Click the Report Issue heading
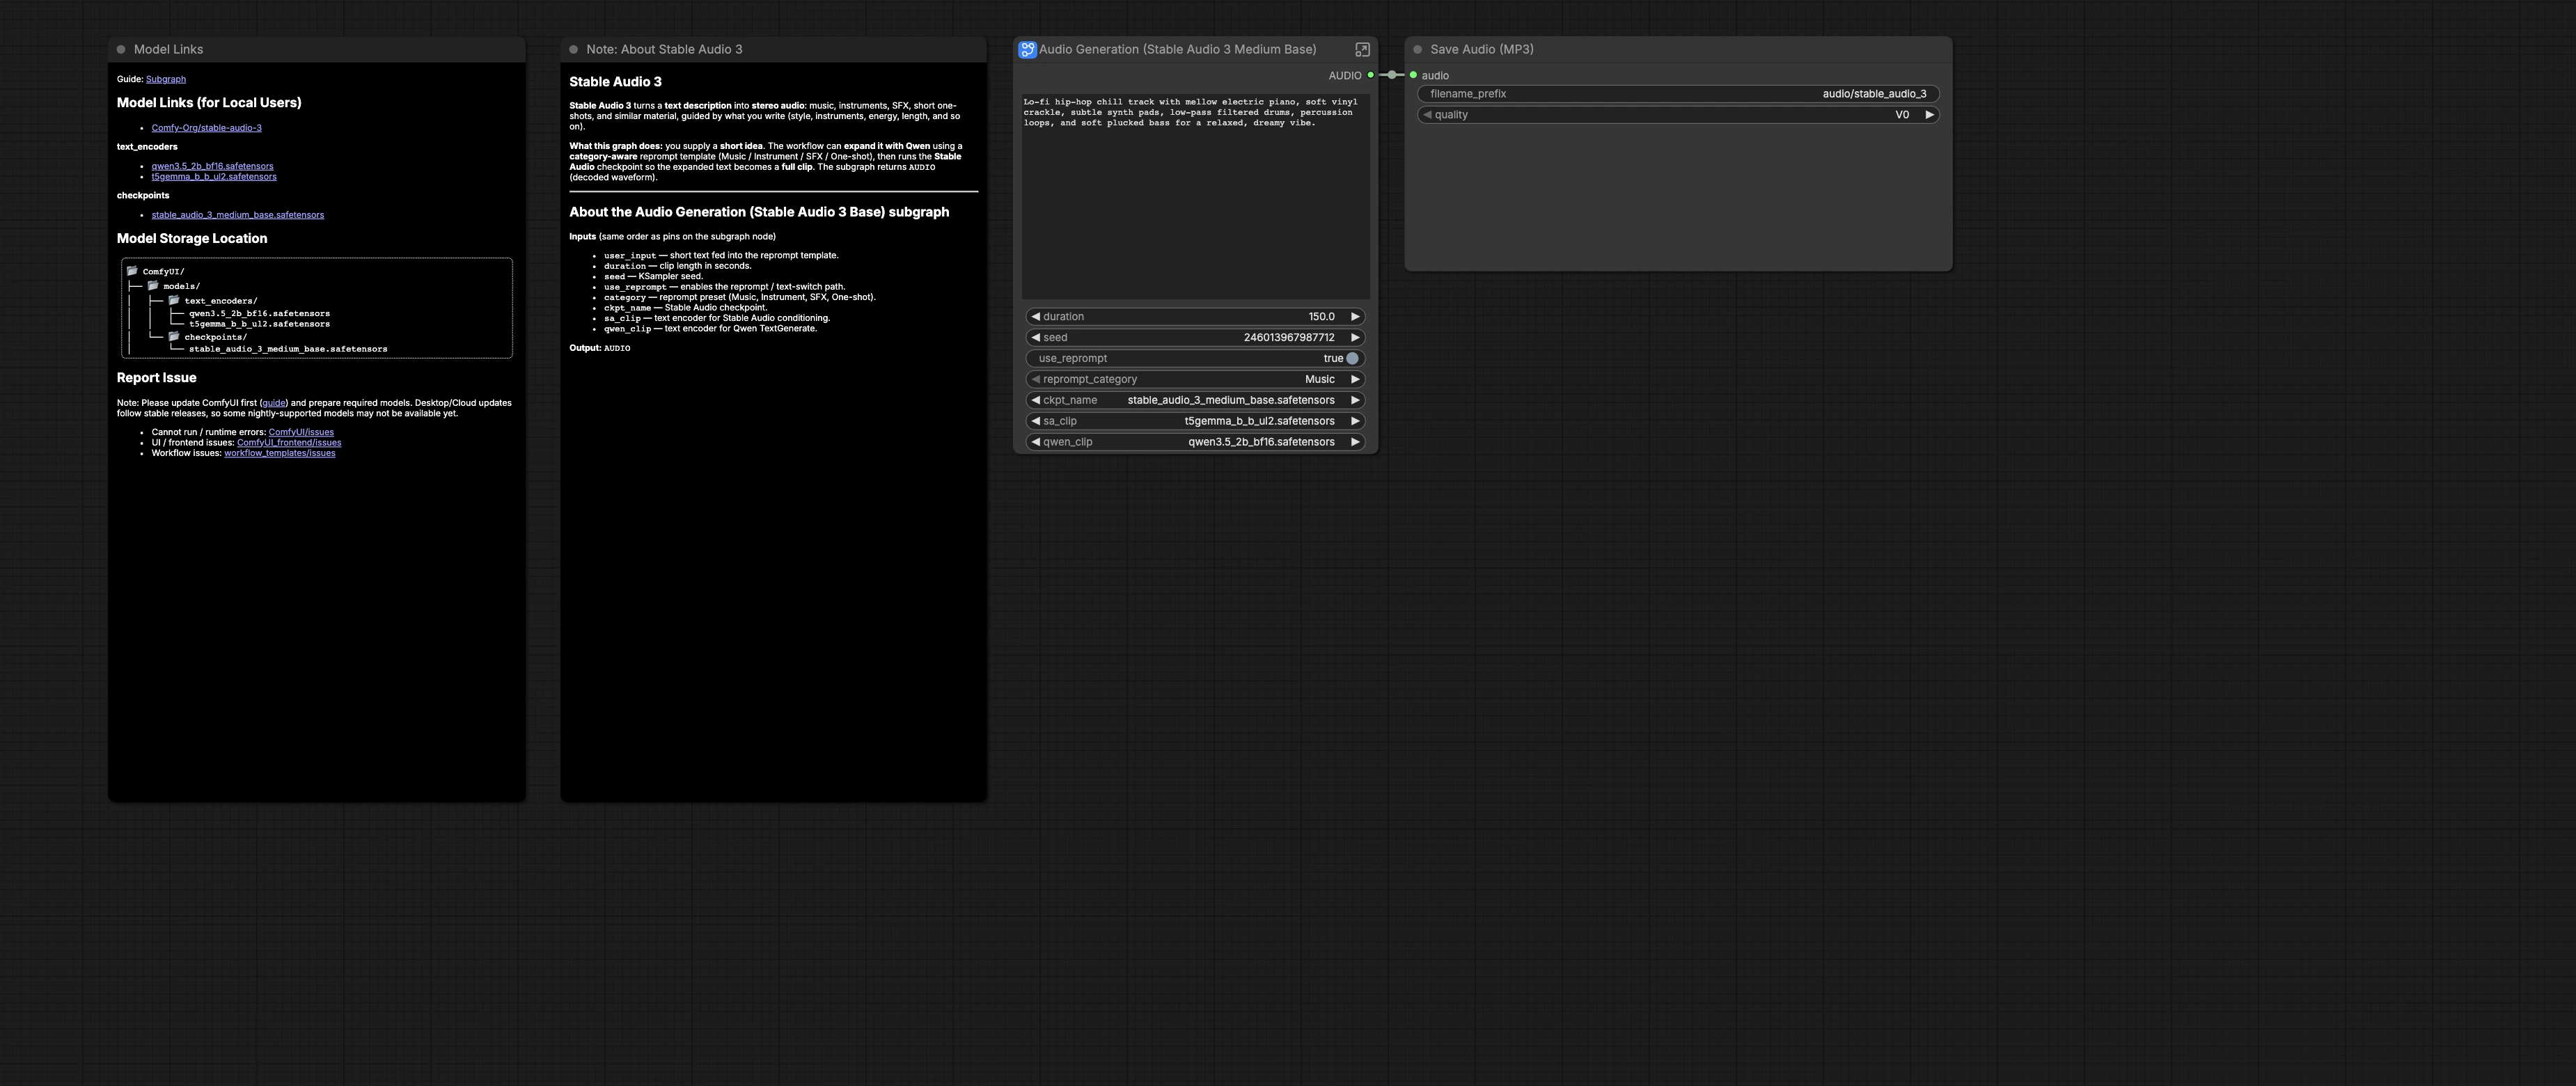 (x=156, y=378)
